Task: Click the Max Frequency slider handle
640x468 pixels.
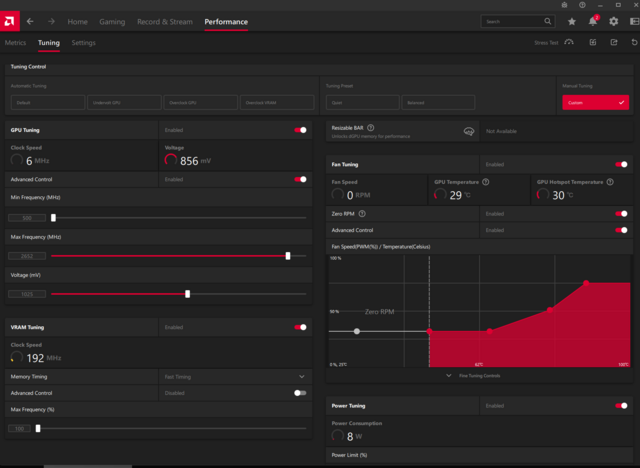Action: click(x=288, y=256)
